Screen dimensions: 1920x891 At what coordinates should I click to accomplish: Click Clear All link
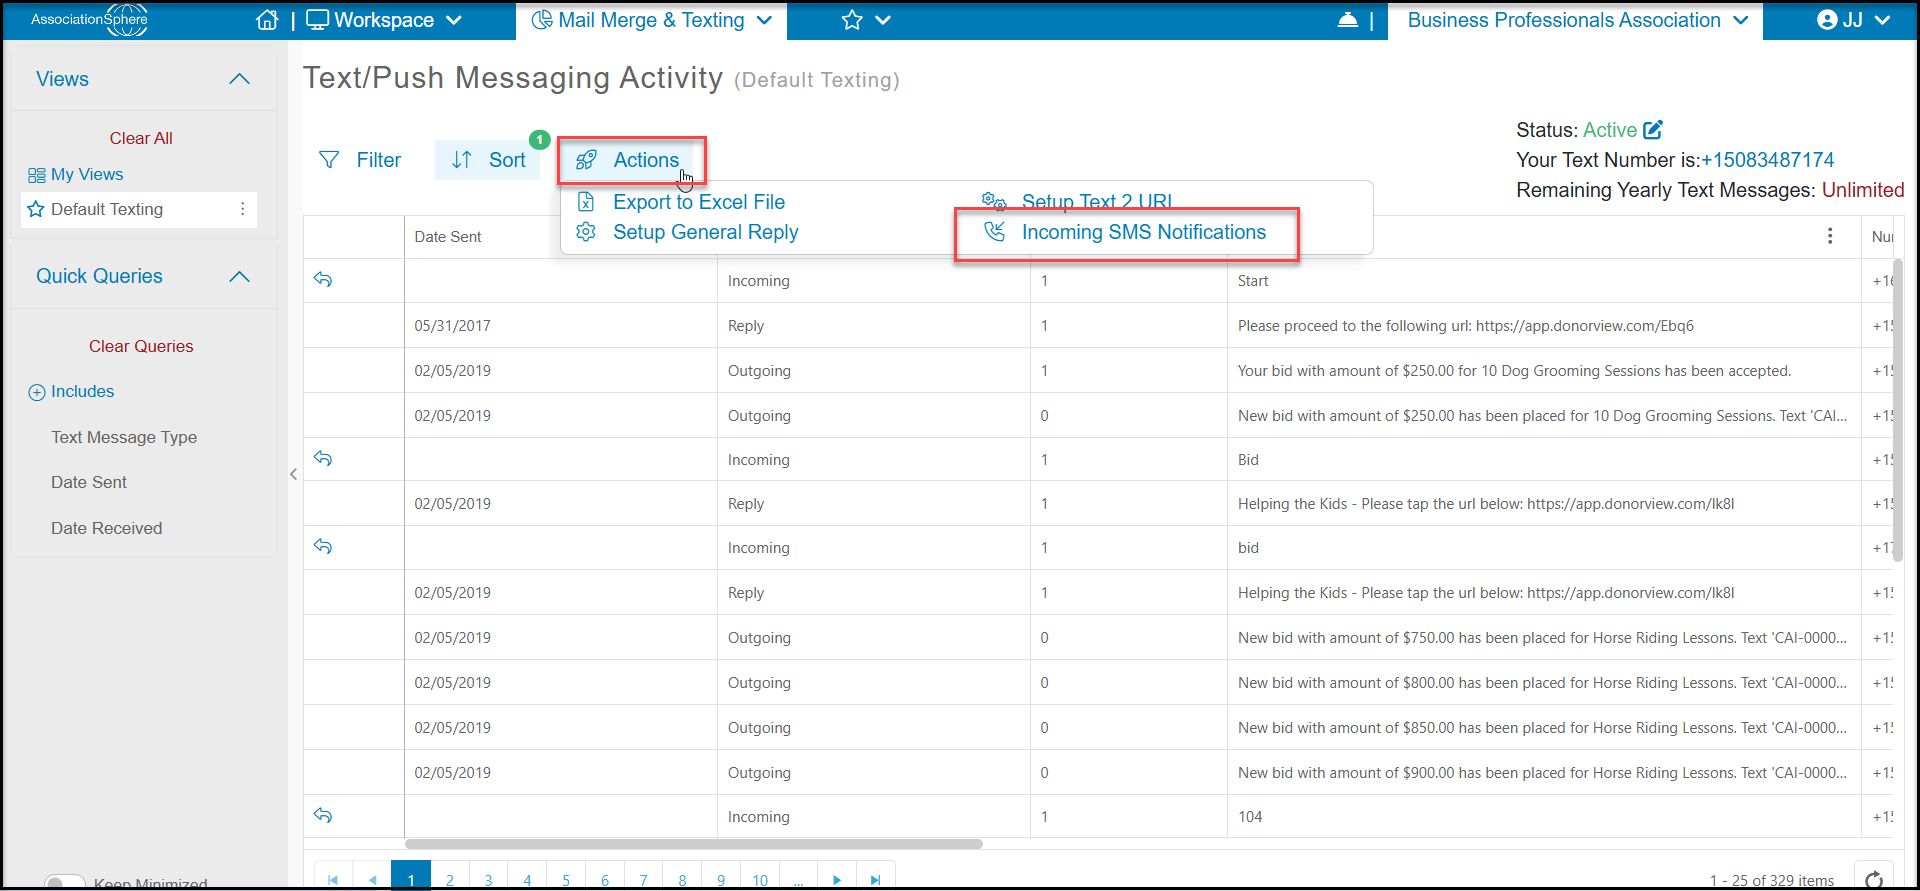point(141,138)
